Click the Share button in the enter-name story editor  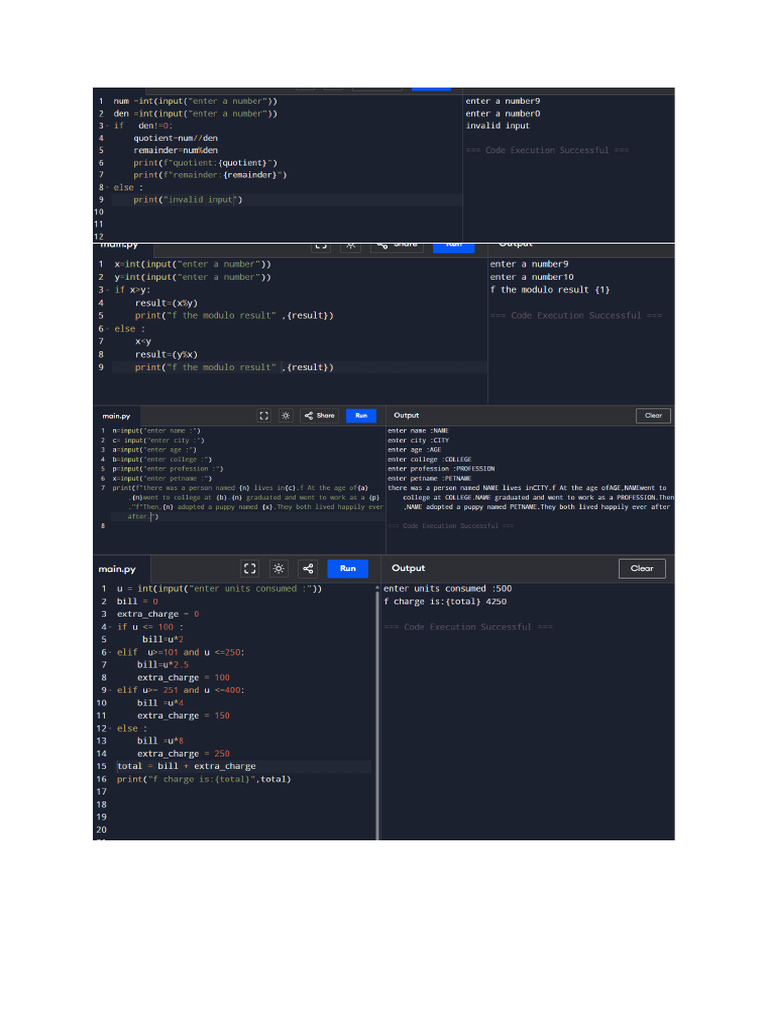tap(319, 416)
